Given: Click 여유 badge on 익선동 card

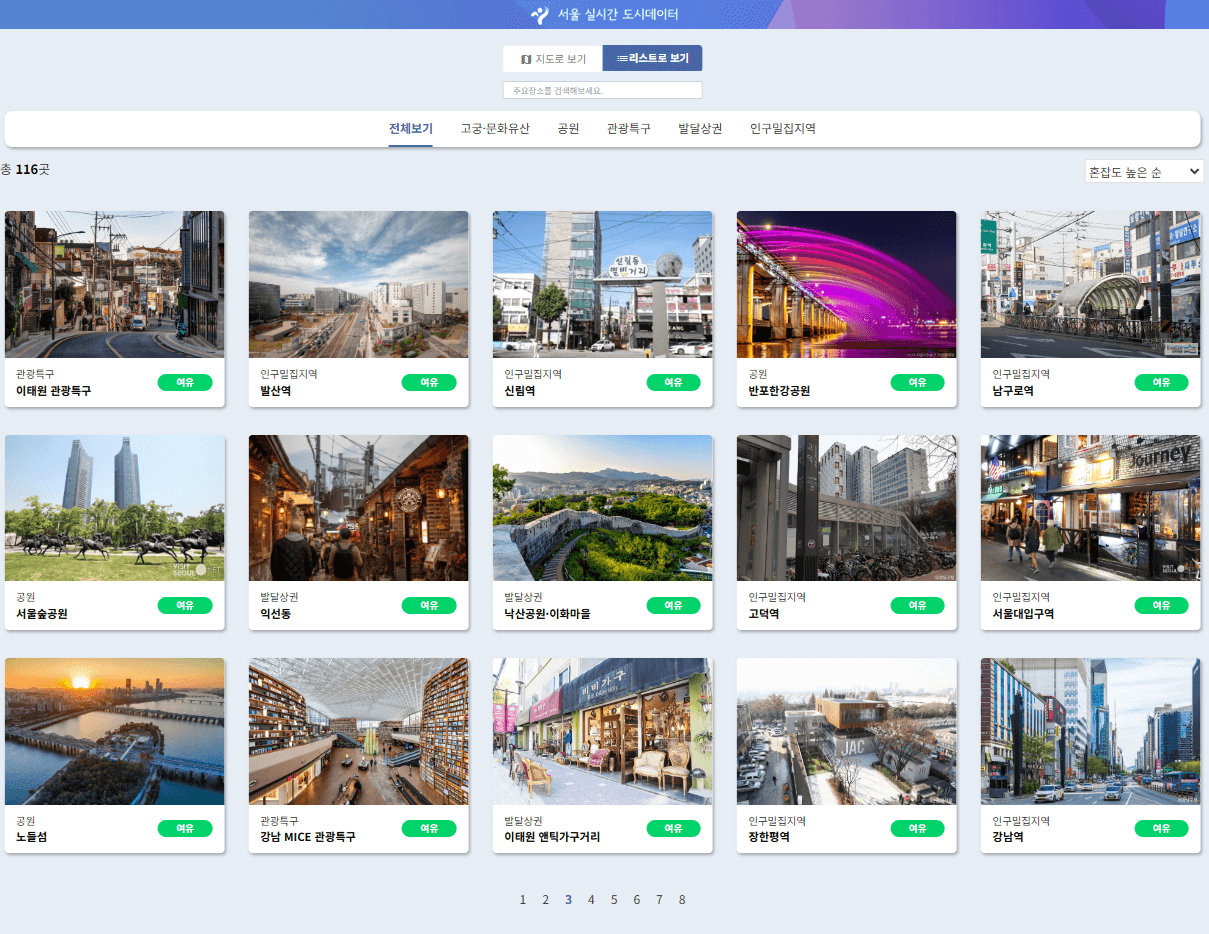Looking at the screenshot, I should (429, 605).
